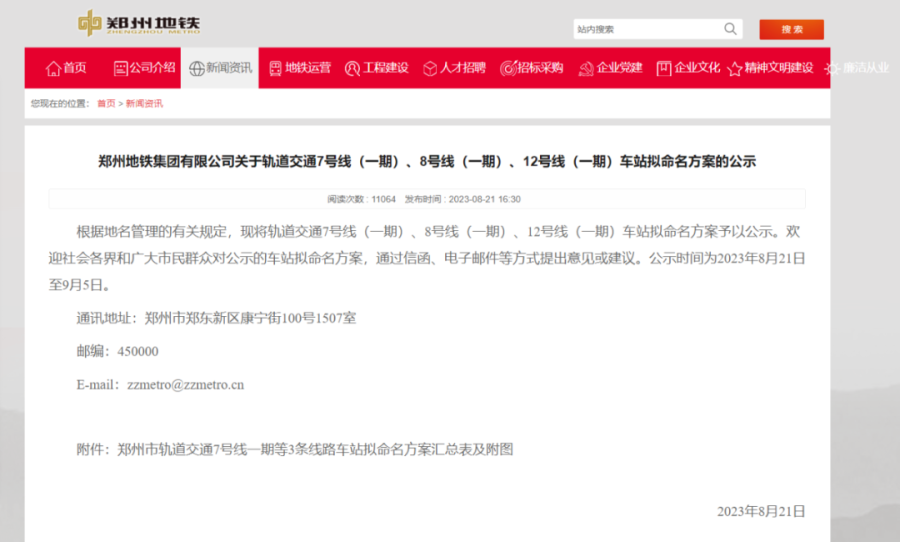Click the Zhengzhou Metro logo
Image resolution: width=900 pixels, height=542 pixels.
[x=138, y=24]
